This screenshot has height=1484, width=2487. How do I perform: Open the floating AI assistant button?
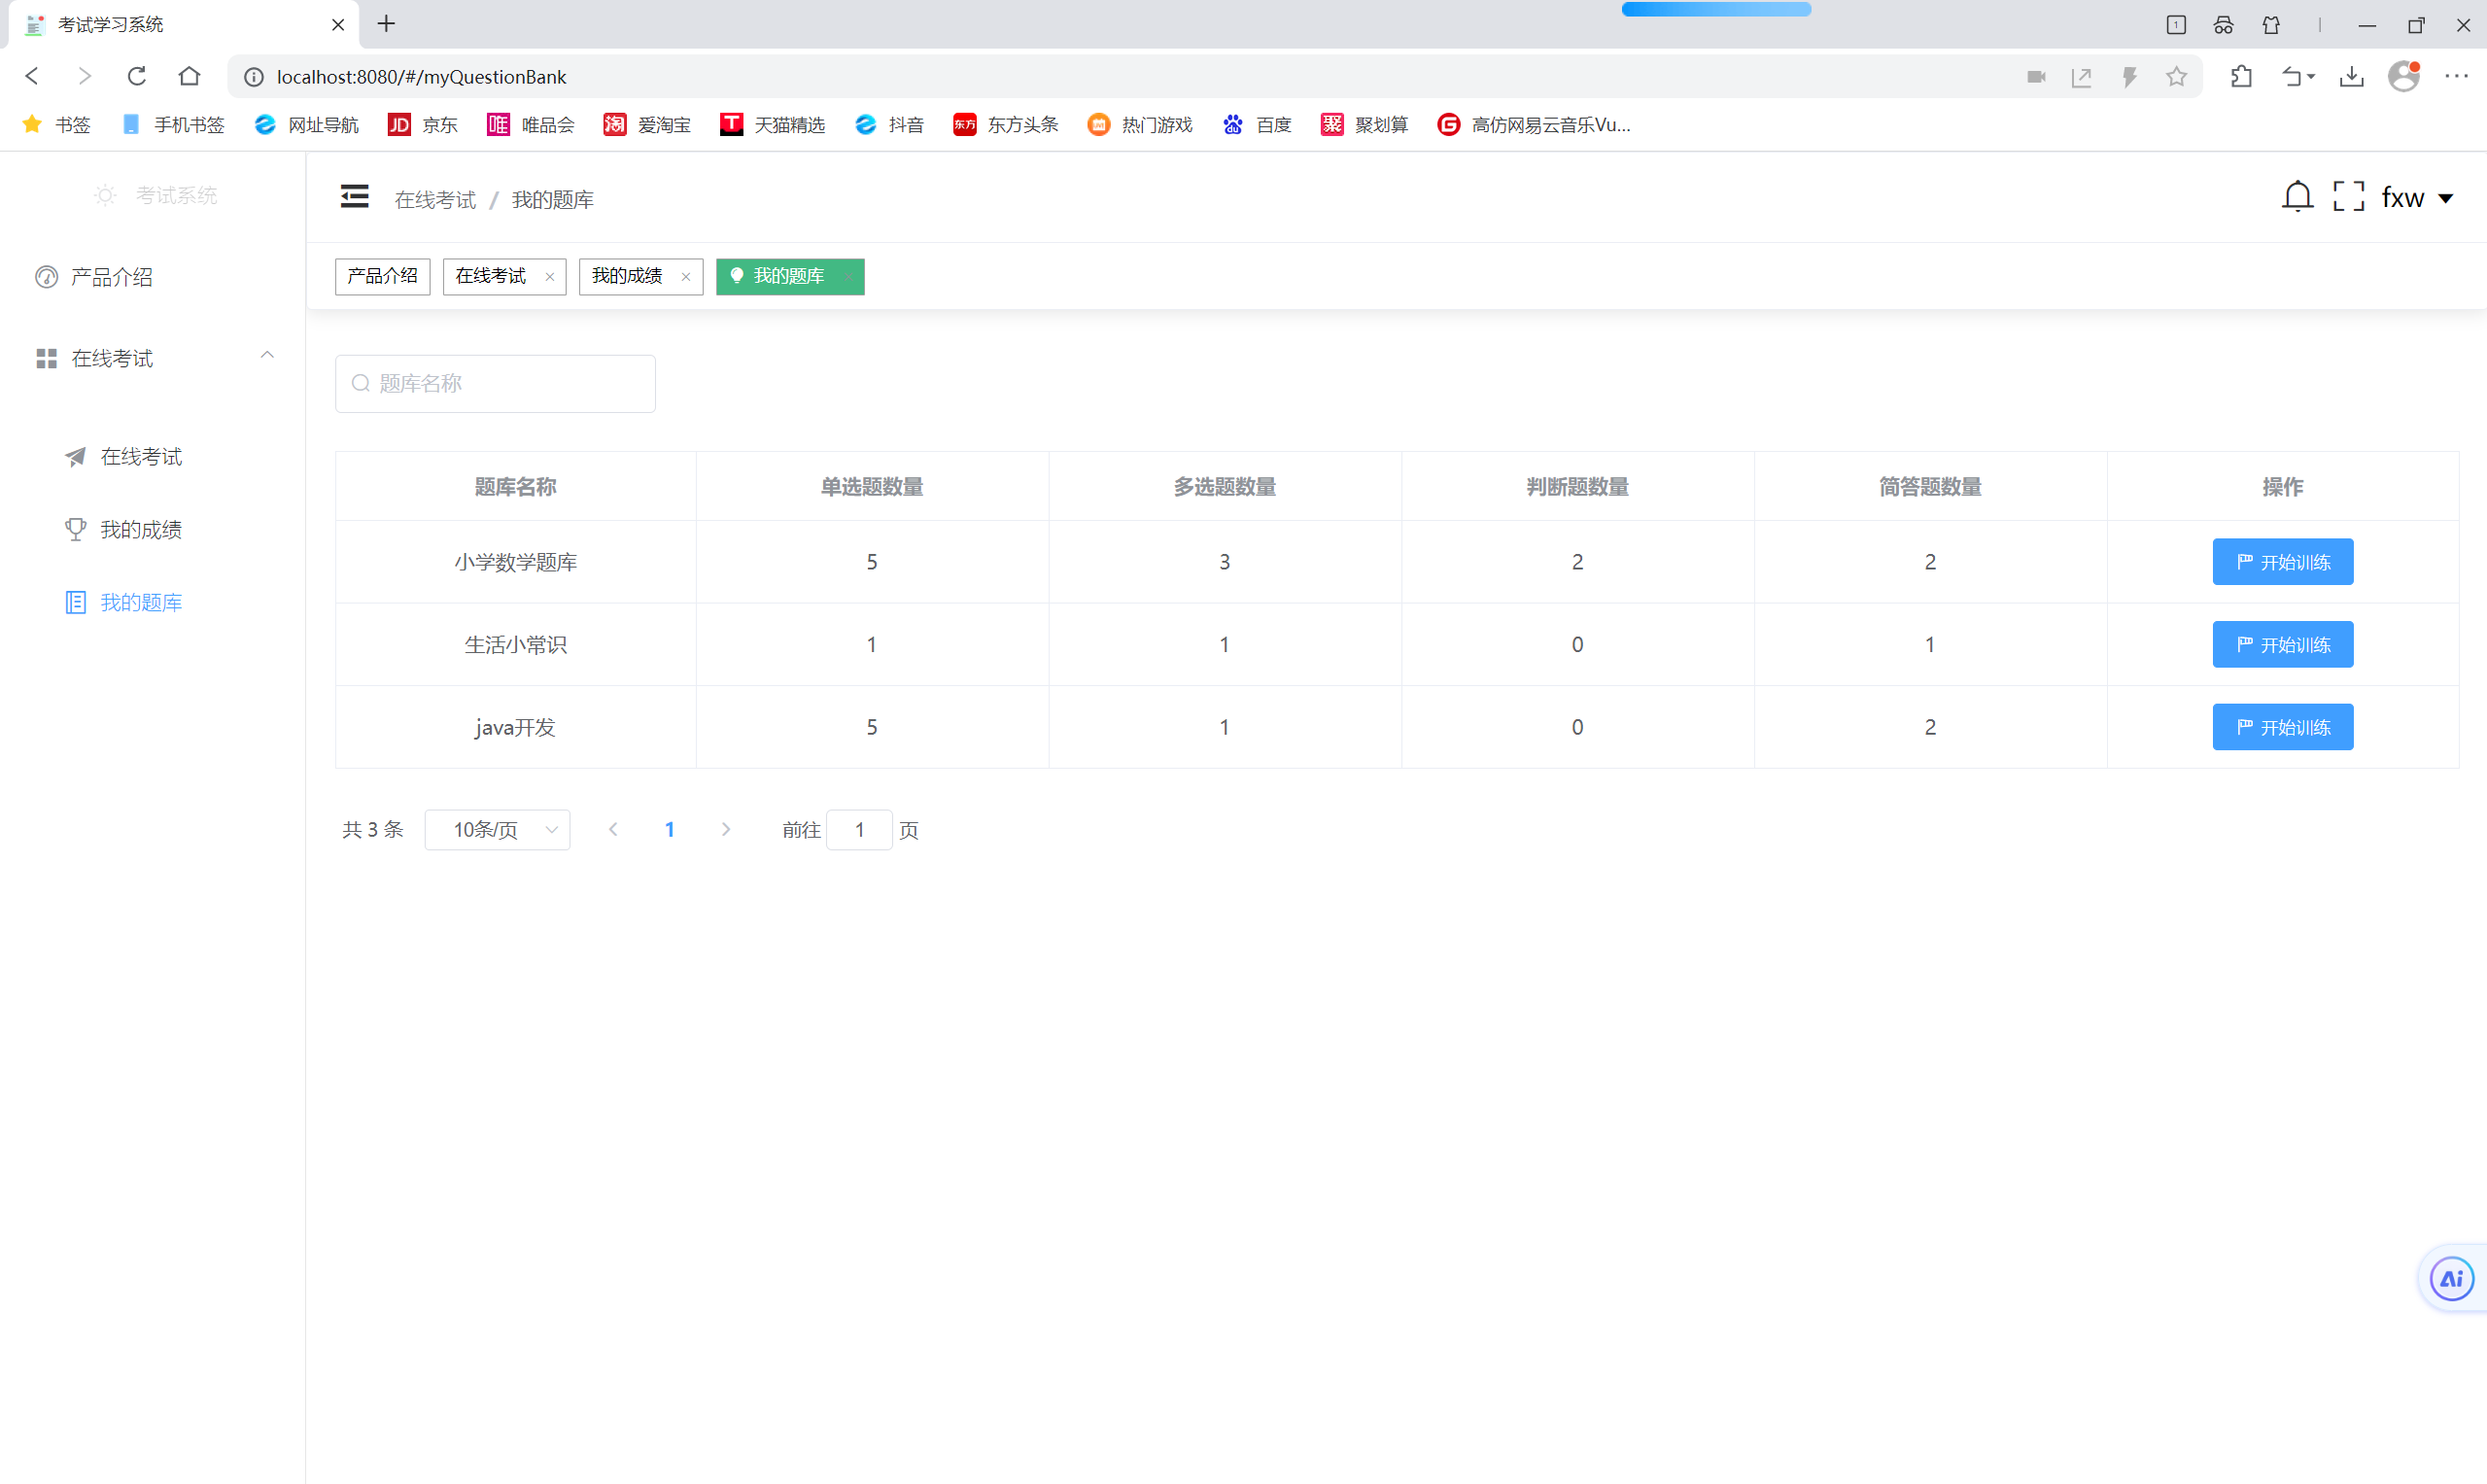[2451, 1278]
